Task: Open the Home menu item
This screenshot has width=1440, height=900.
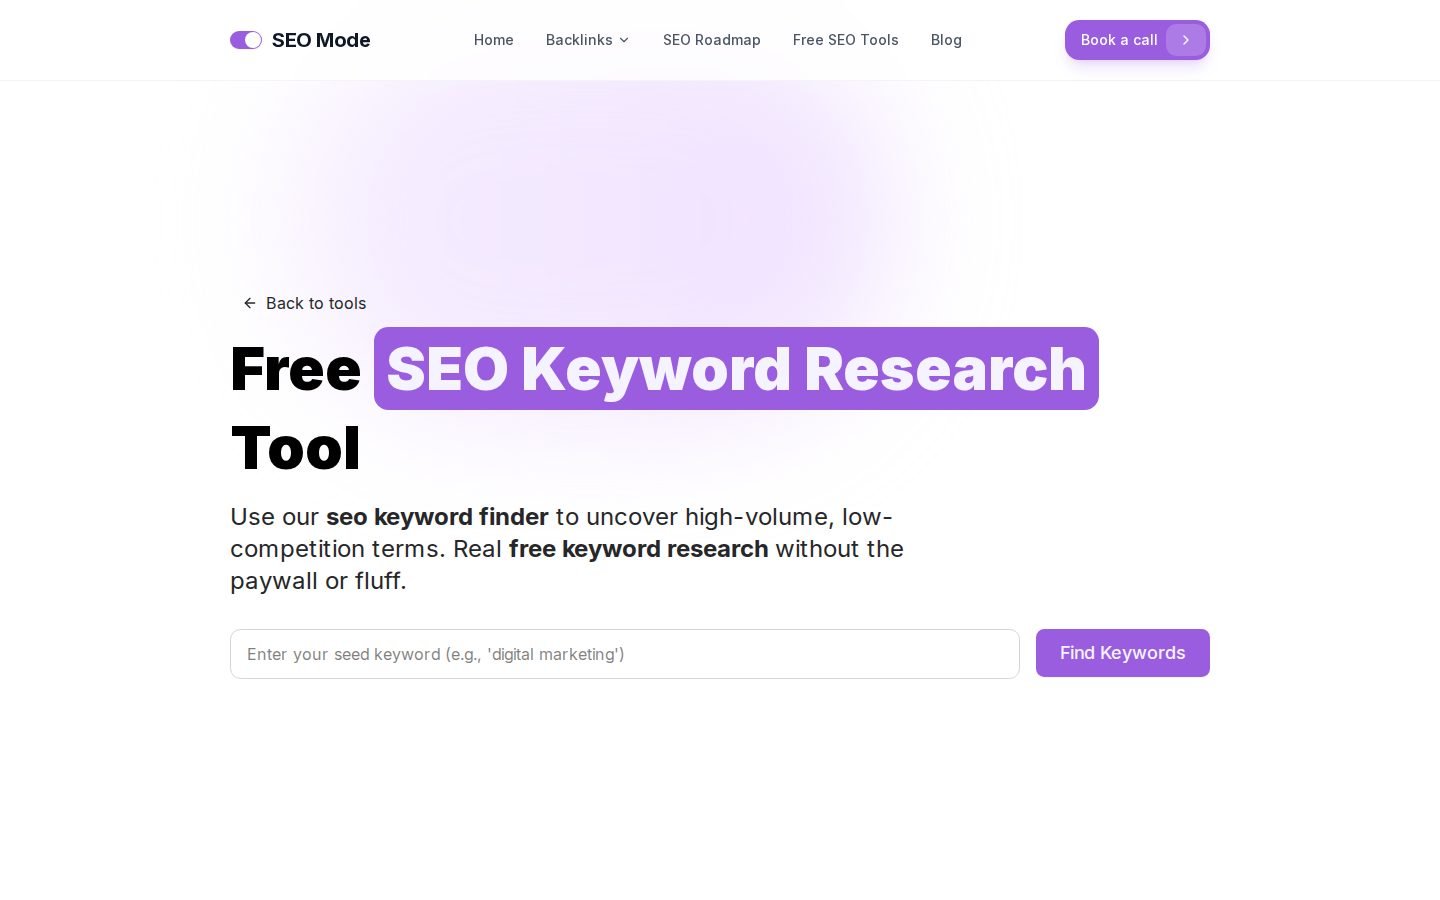Action: pos(494,40)
